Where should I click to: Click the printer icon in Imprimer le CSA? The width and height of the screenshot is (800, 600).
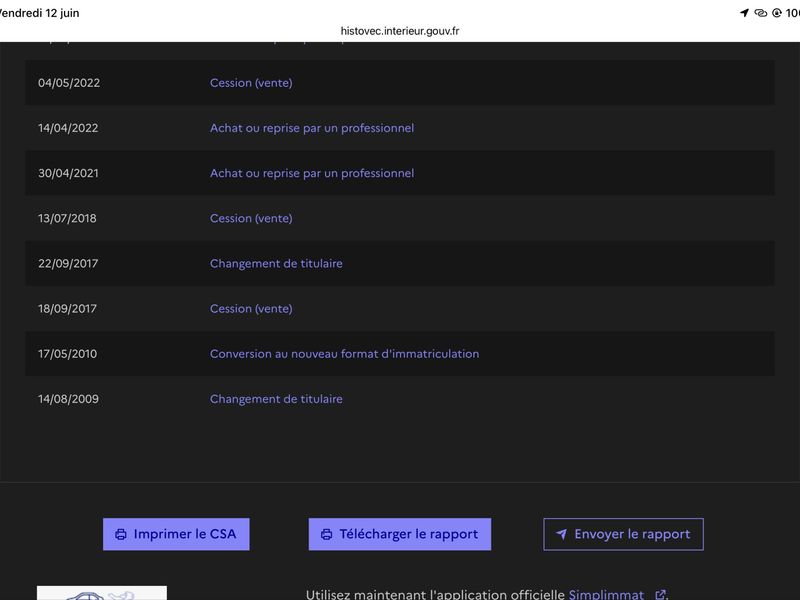[x=121, y=534]
